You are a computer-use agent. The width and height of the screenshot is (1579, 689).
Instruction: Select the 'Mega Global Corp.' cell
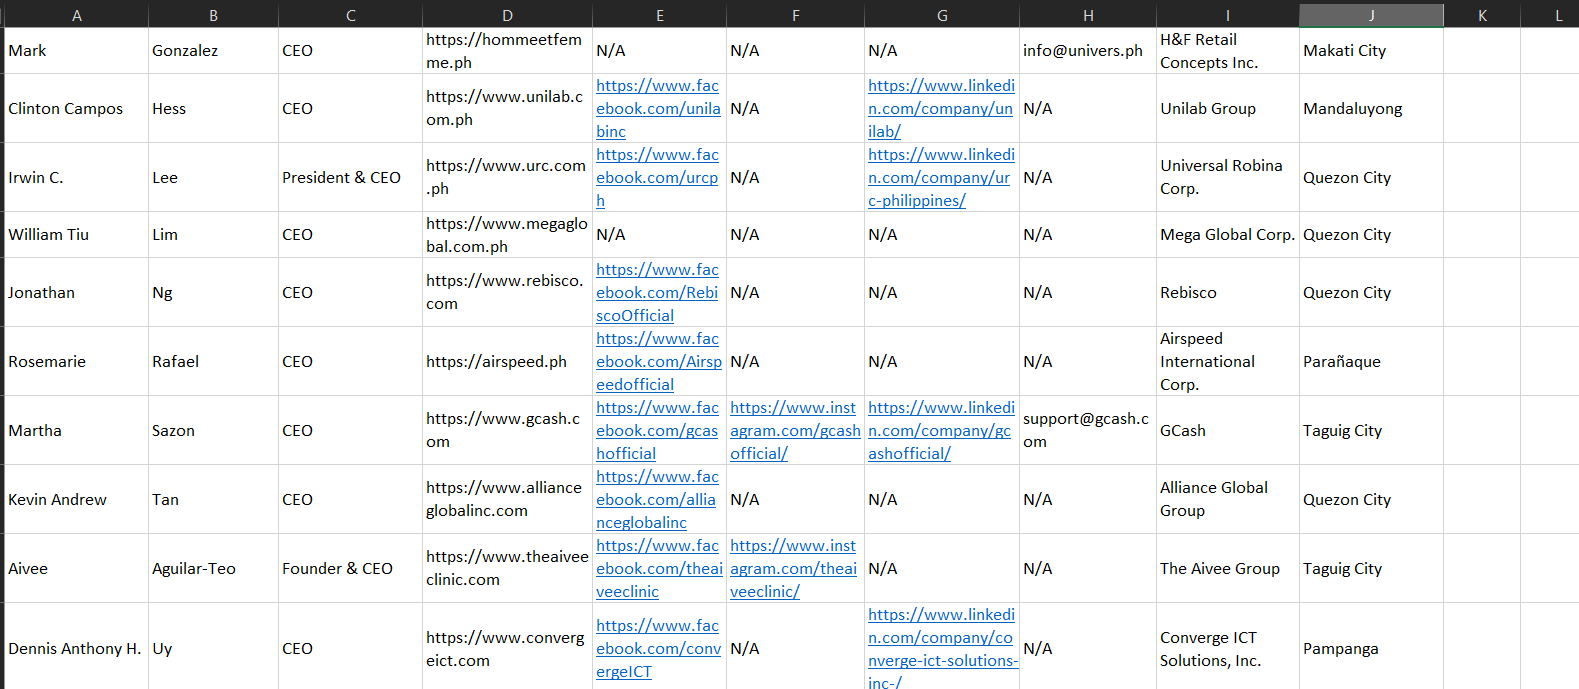(x=1228, y=234)
